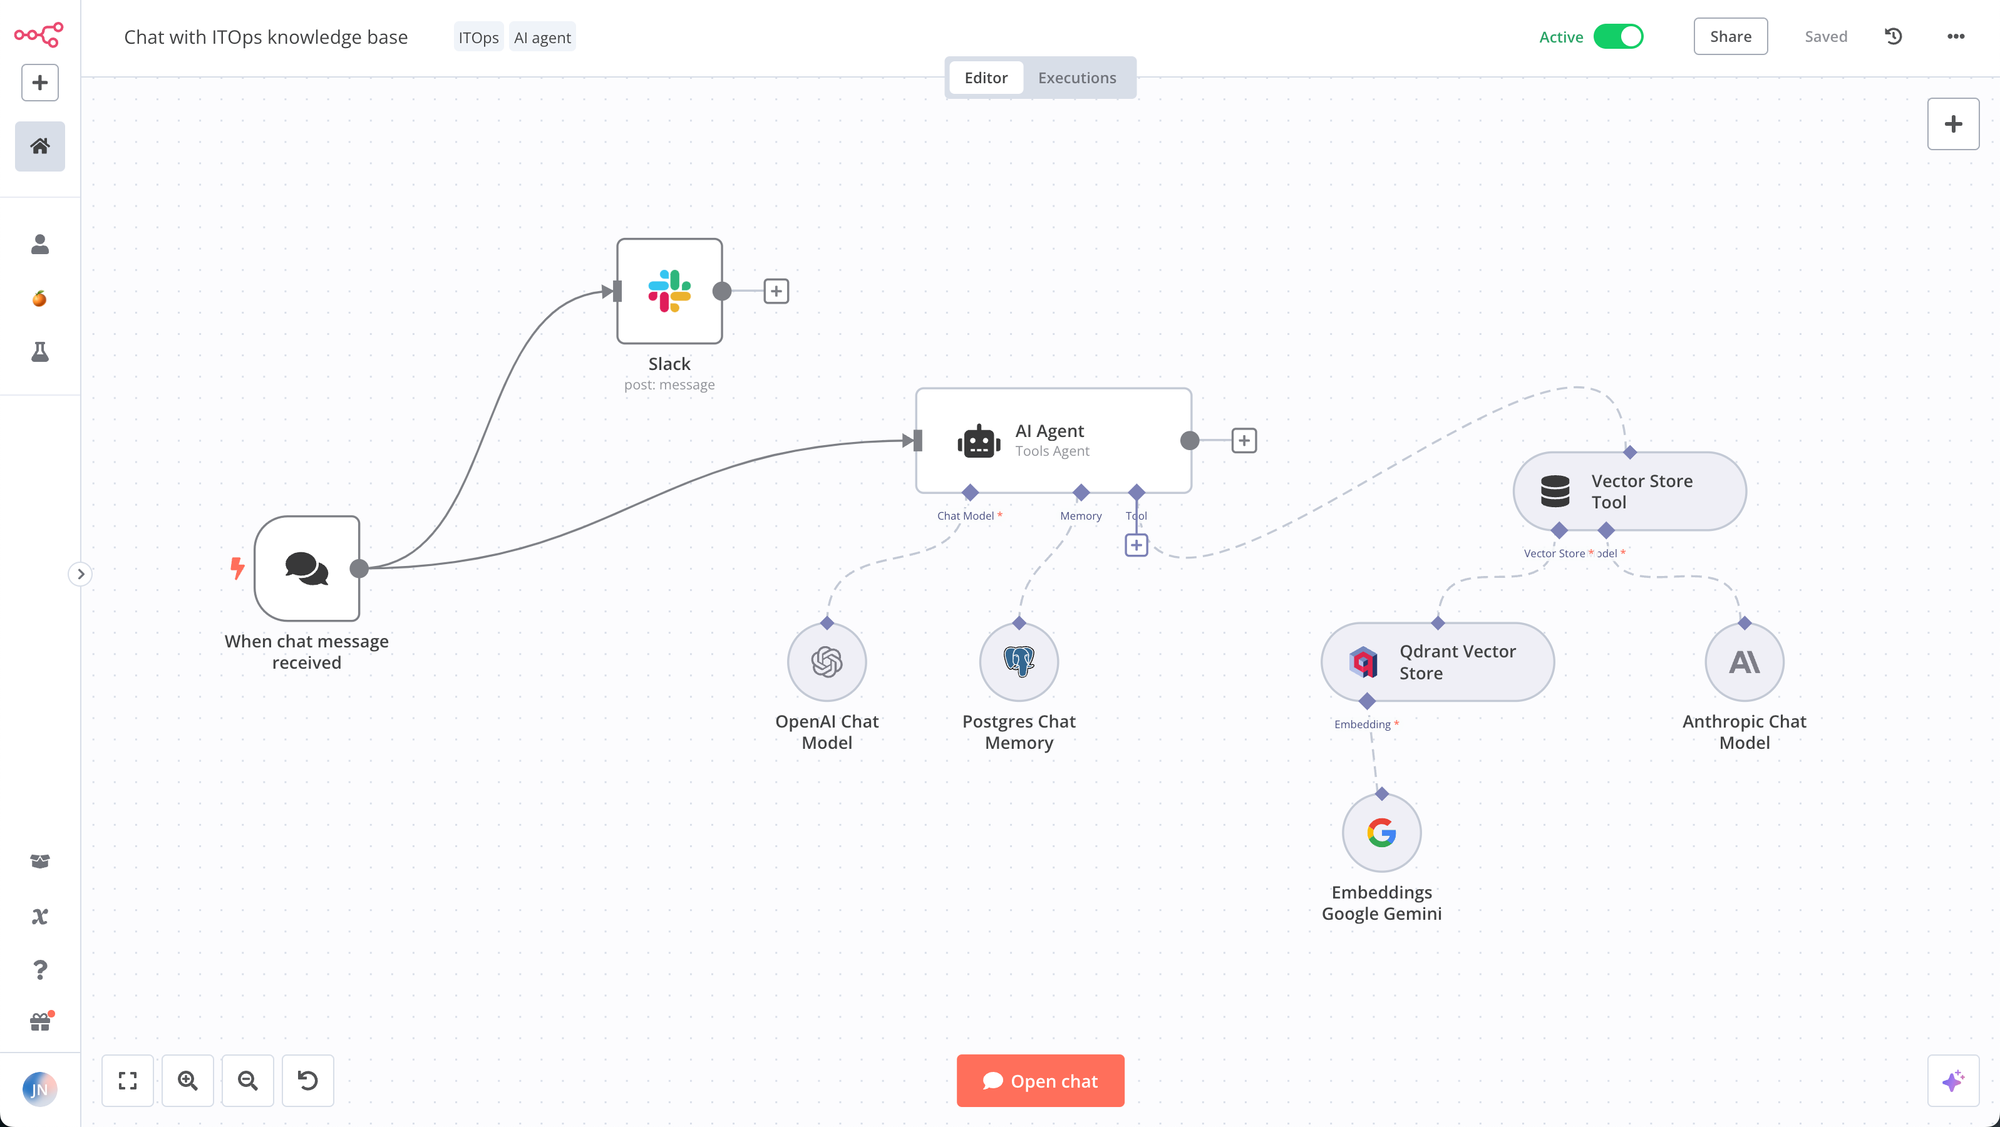This screenshot has width=2000, height=1127.
Task: Click the Anthropic Chat Model node
Action: pyautogui.click(x=1744, y=662)
